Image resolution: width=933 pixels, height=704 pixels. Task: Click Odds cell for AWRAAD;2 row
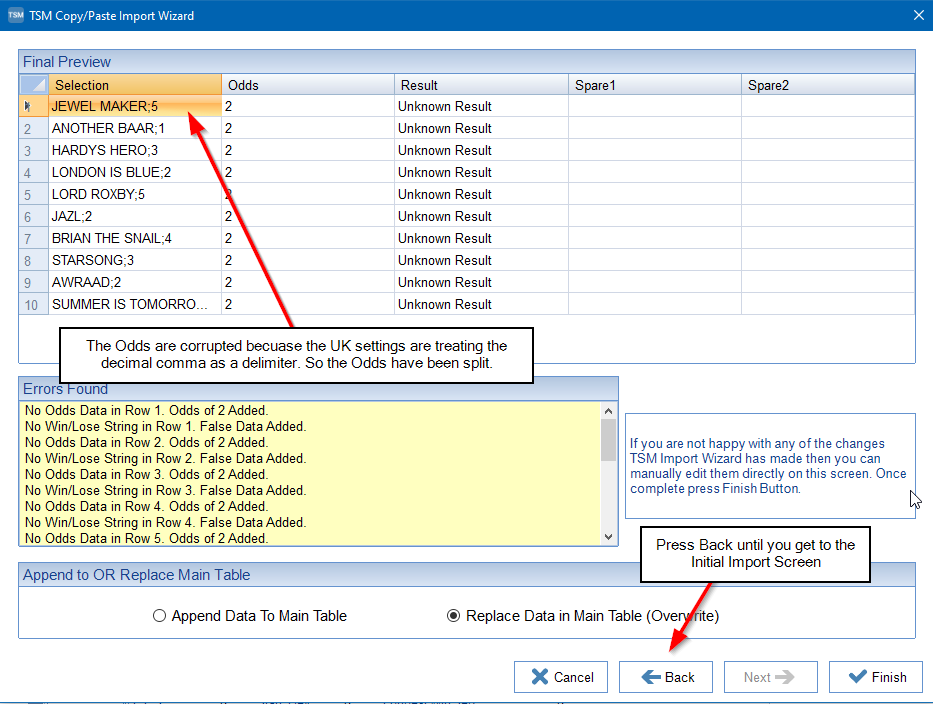(x=307, y=282)
